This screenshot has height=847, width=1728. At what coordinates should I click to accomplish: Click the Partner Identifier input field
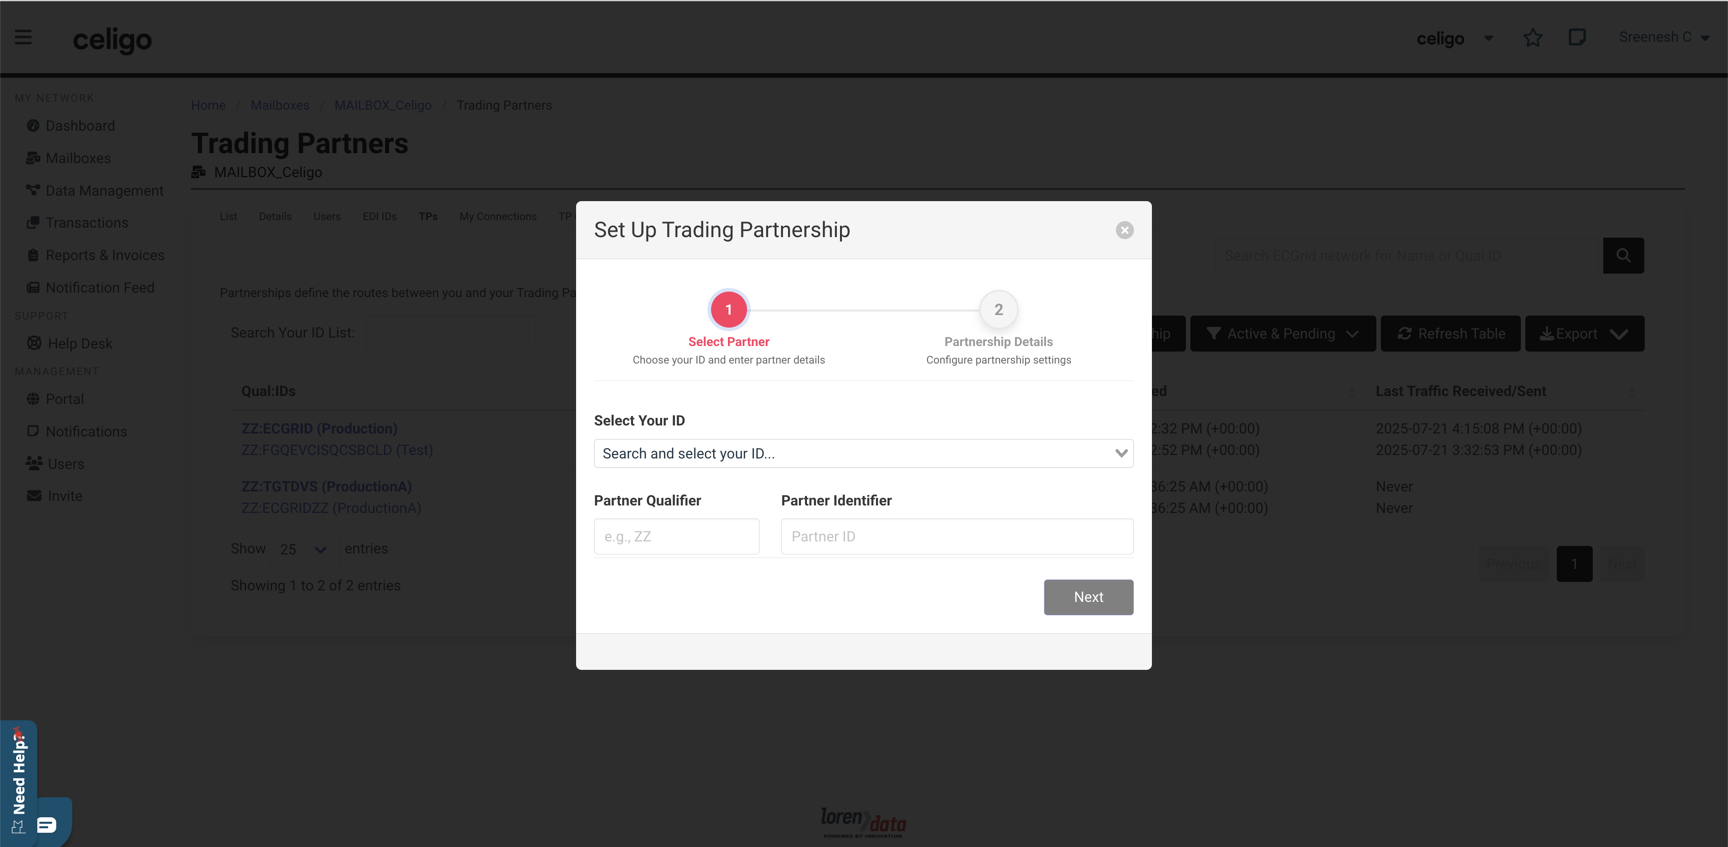coord(957,536)
